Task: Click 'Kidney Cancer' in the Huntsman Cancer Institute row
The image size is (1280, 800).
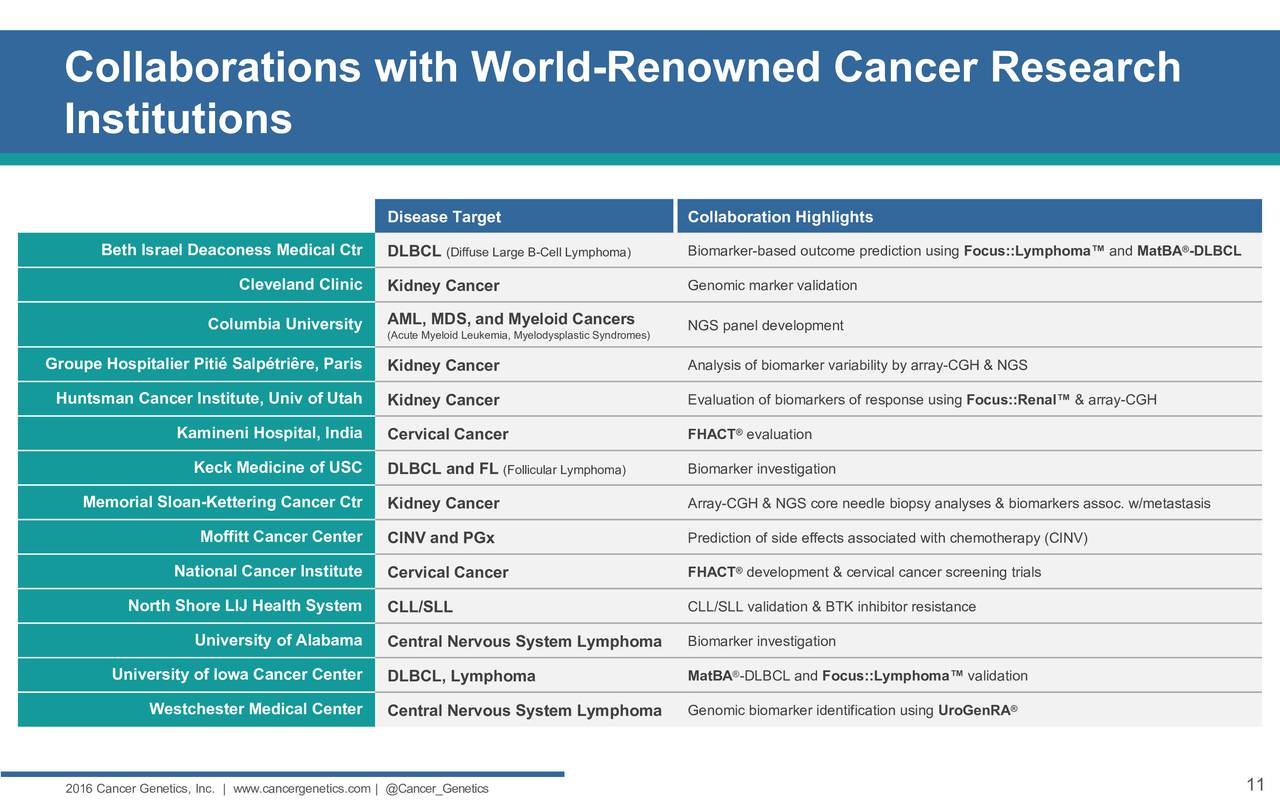Action: point(443,400)
